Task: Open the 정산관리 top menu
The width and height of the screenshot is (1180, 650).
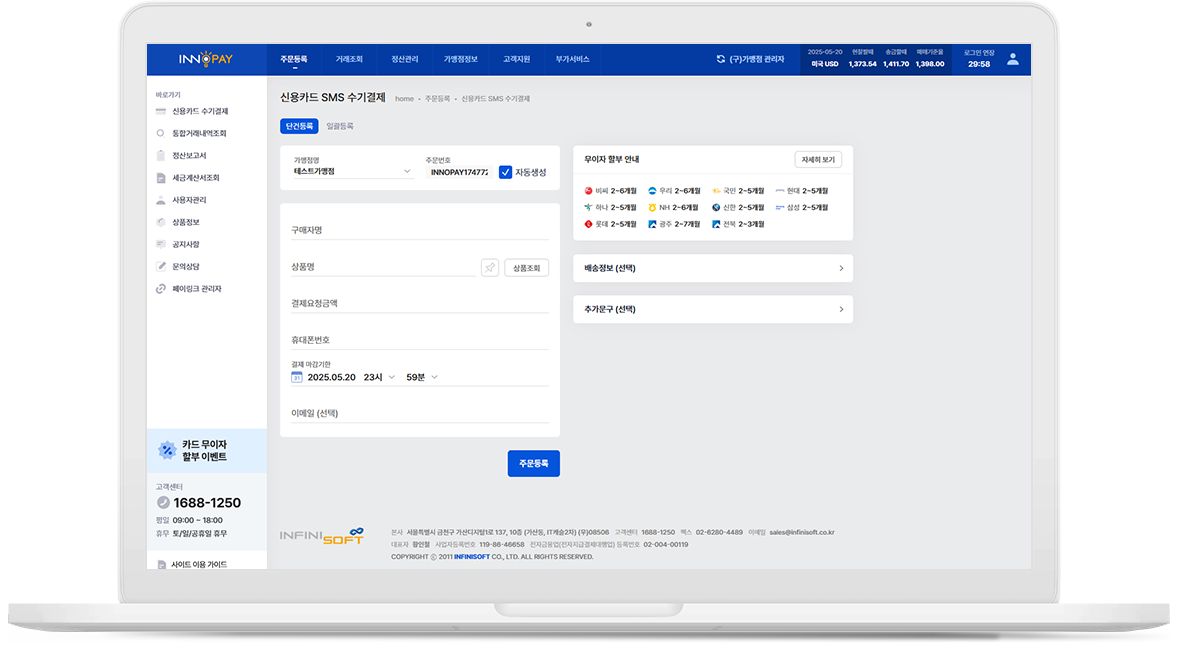Action: coord(404,59)
